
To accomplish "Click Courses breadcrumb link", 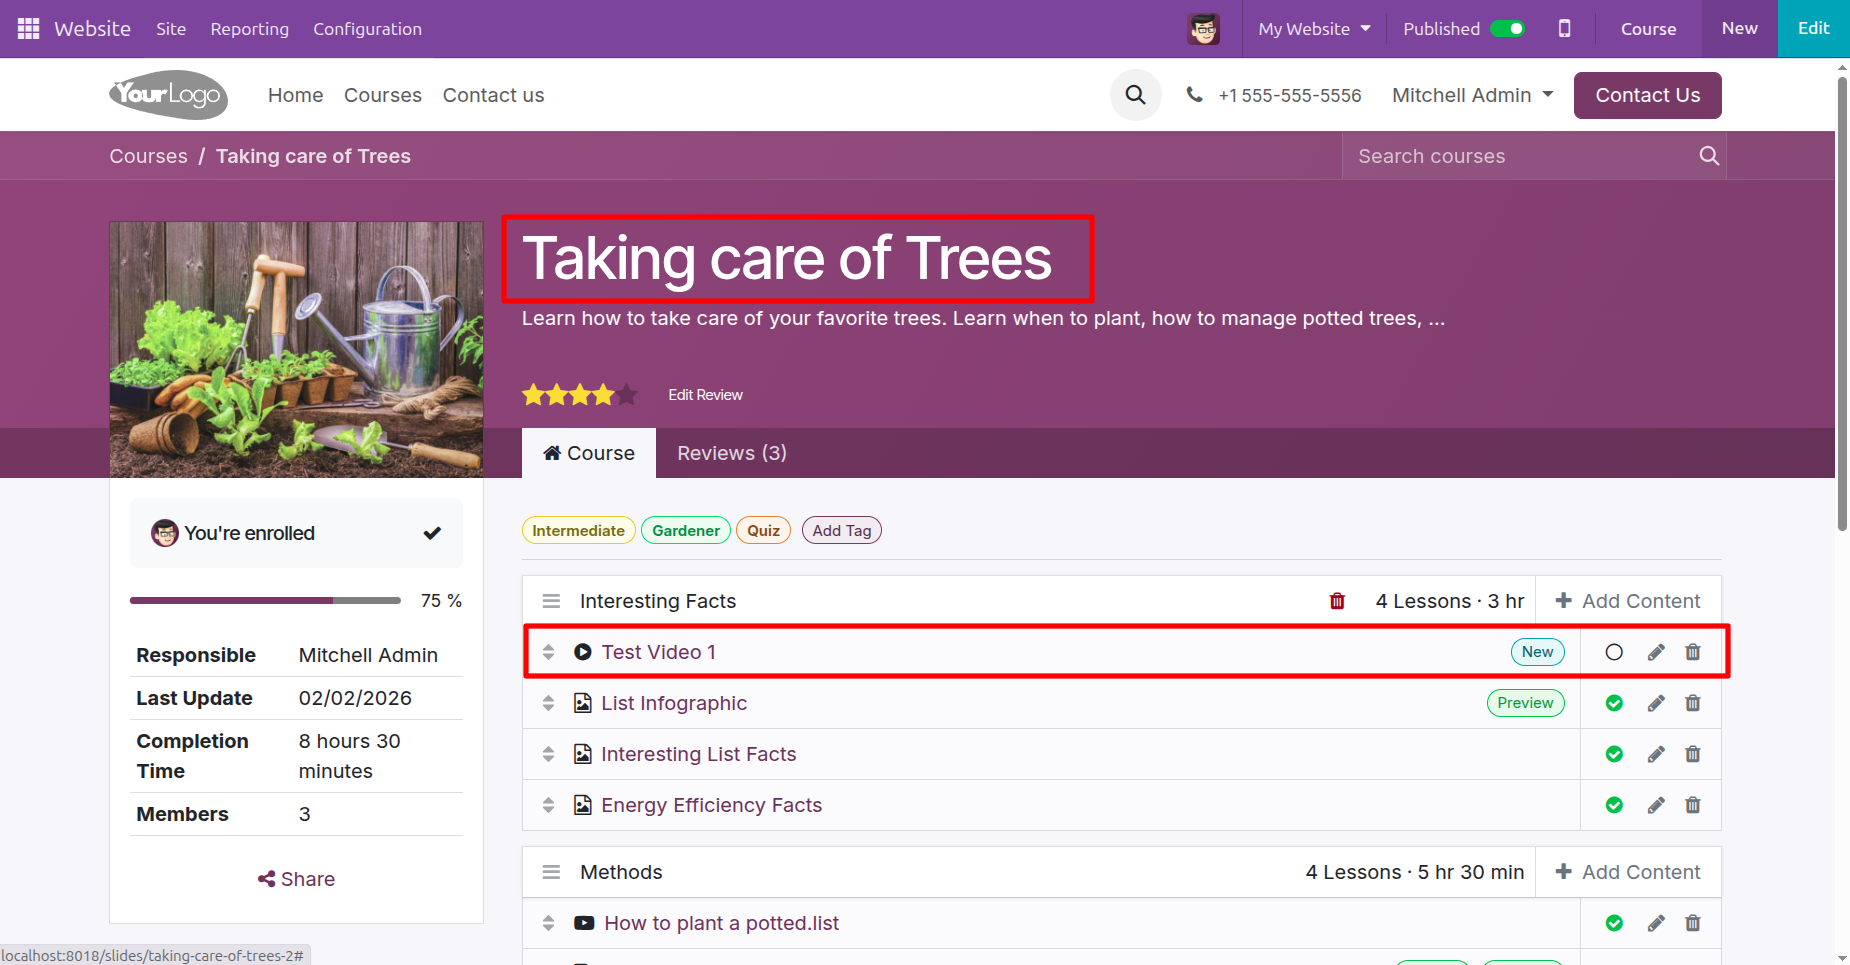I will click(x=148, y=156).
